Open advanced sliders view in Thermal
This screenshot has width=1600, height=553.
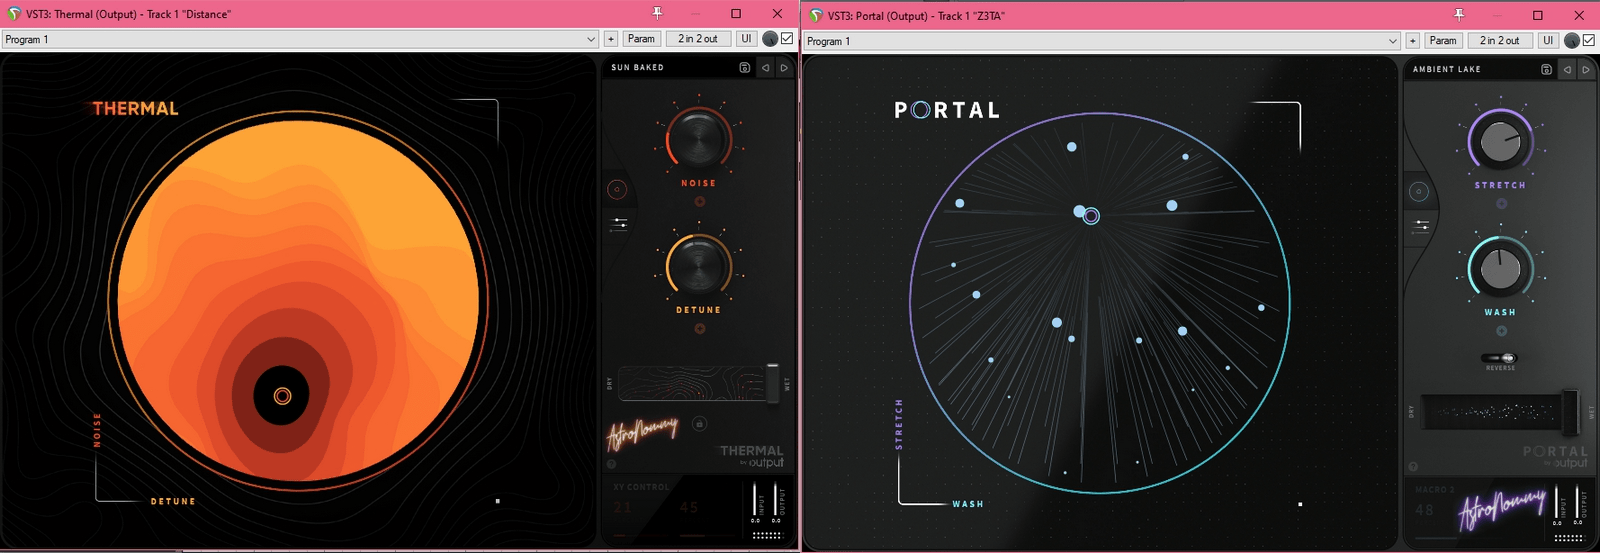(x=619, y=224)
